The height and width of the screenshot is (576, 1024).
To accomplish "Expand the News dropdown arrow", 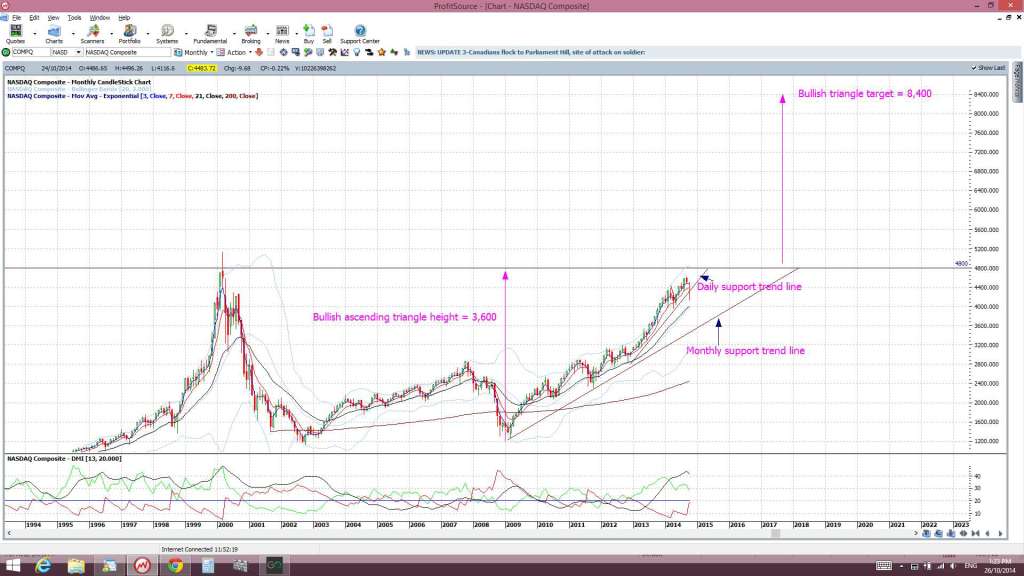I will 296,33.
